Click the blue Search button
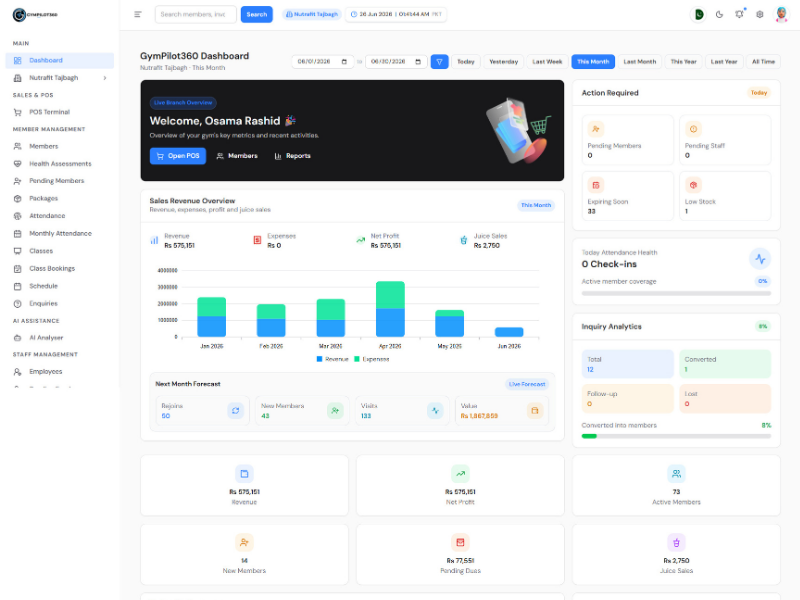The image size is (800, 600). click(257, 14)
